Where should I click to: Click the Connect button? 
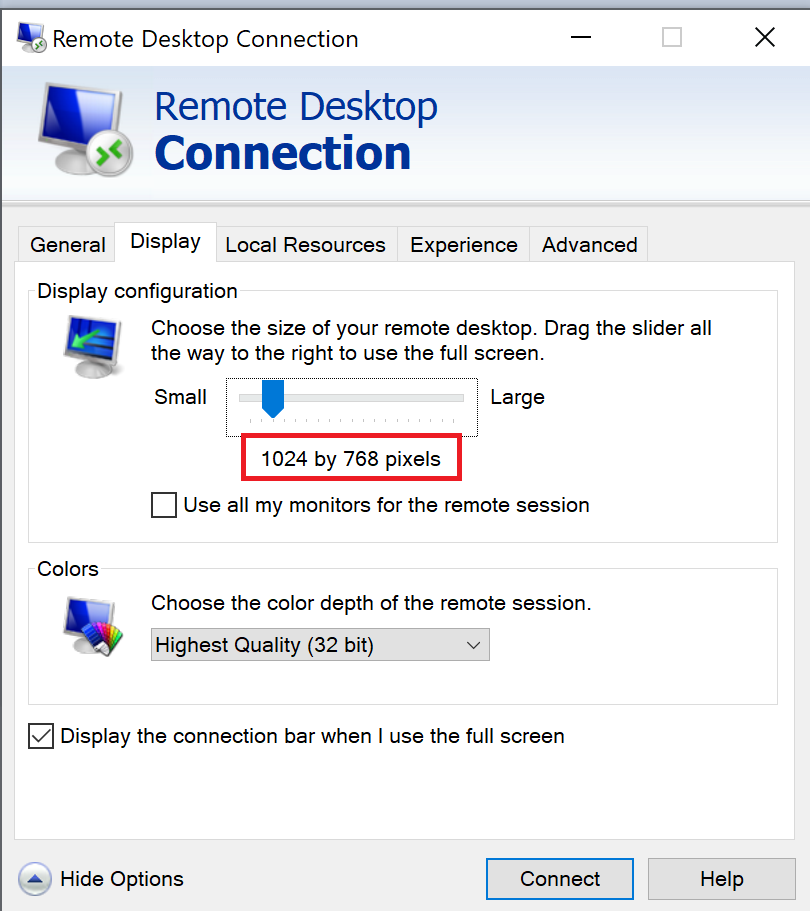pyautogui.click(x=559, y=878)
